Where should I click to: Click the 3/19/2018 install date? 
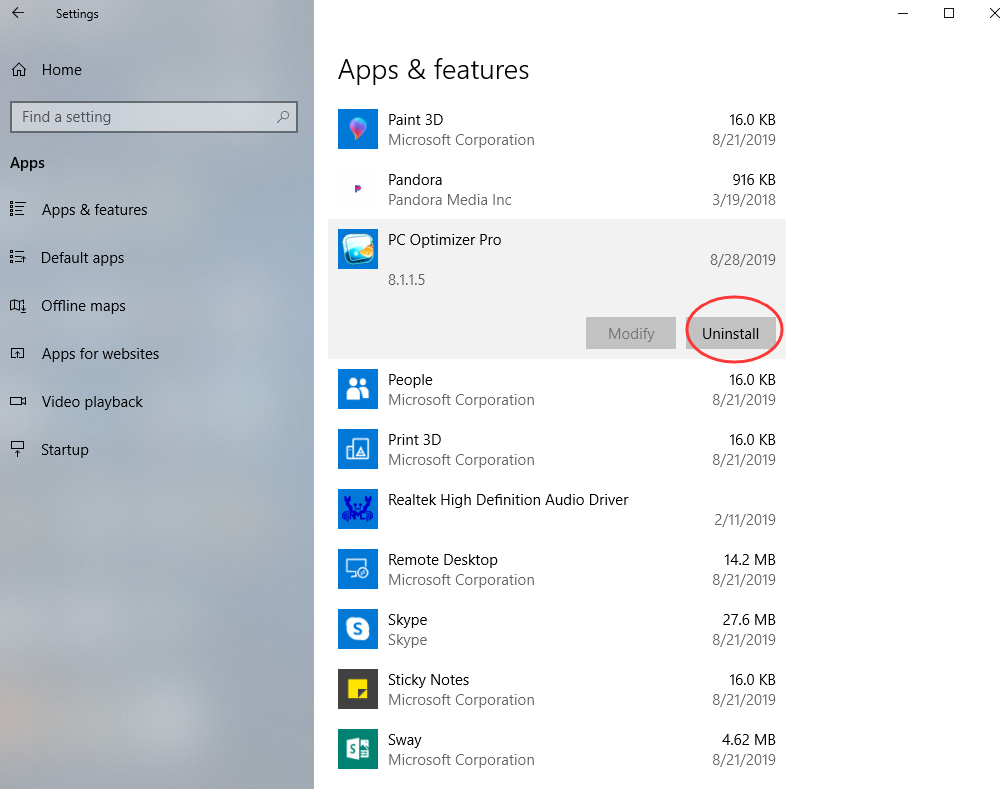[x=744, y=199]
